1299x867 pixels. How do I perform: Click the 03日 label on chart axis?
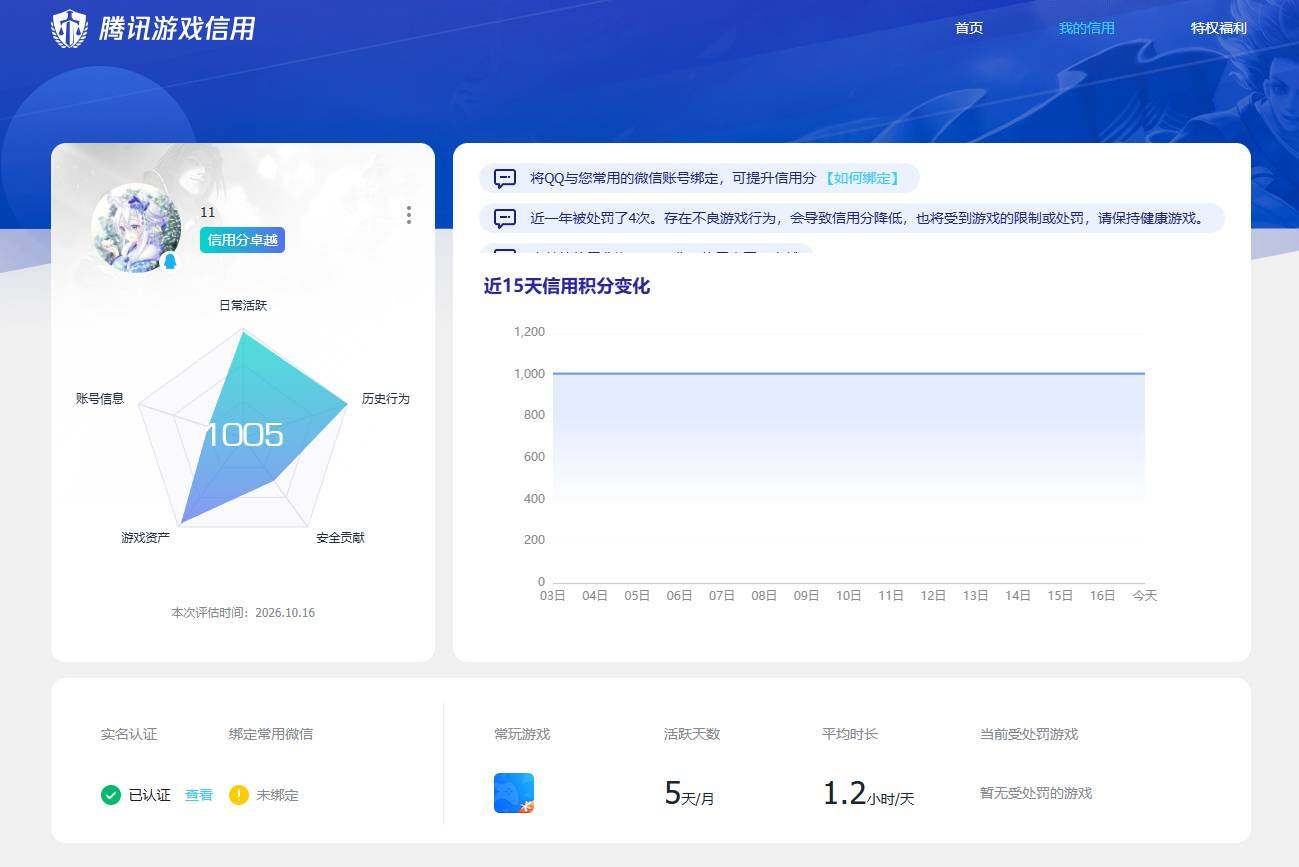click(x=553, y=595)
